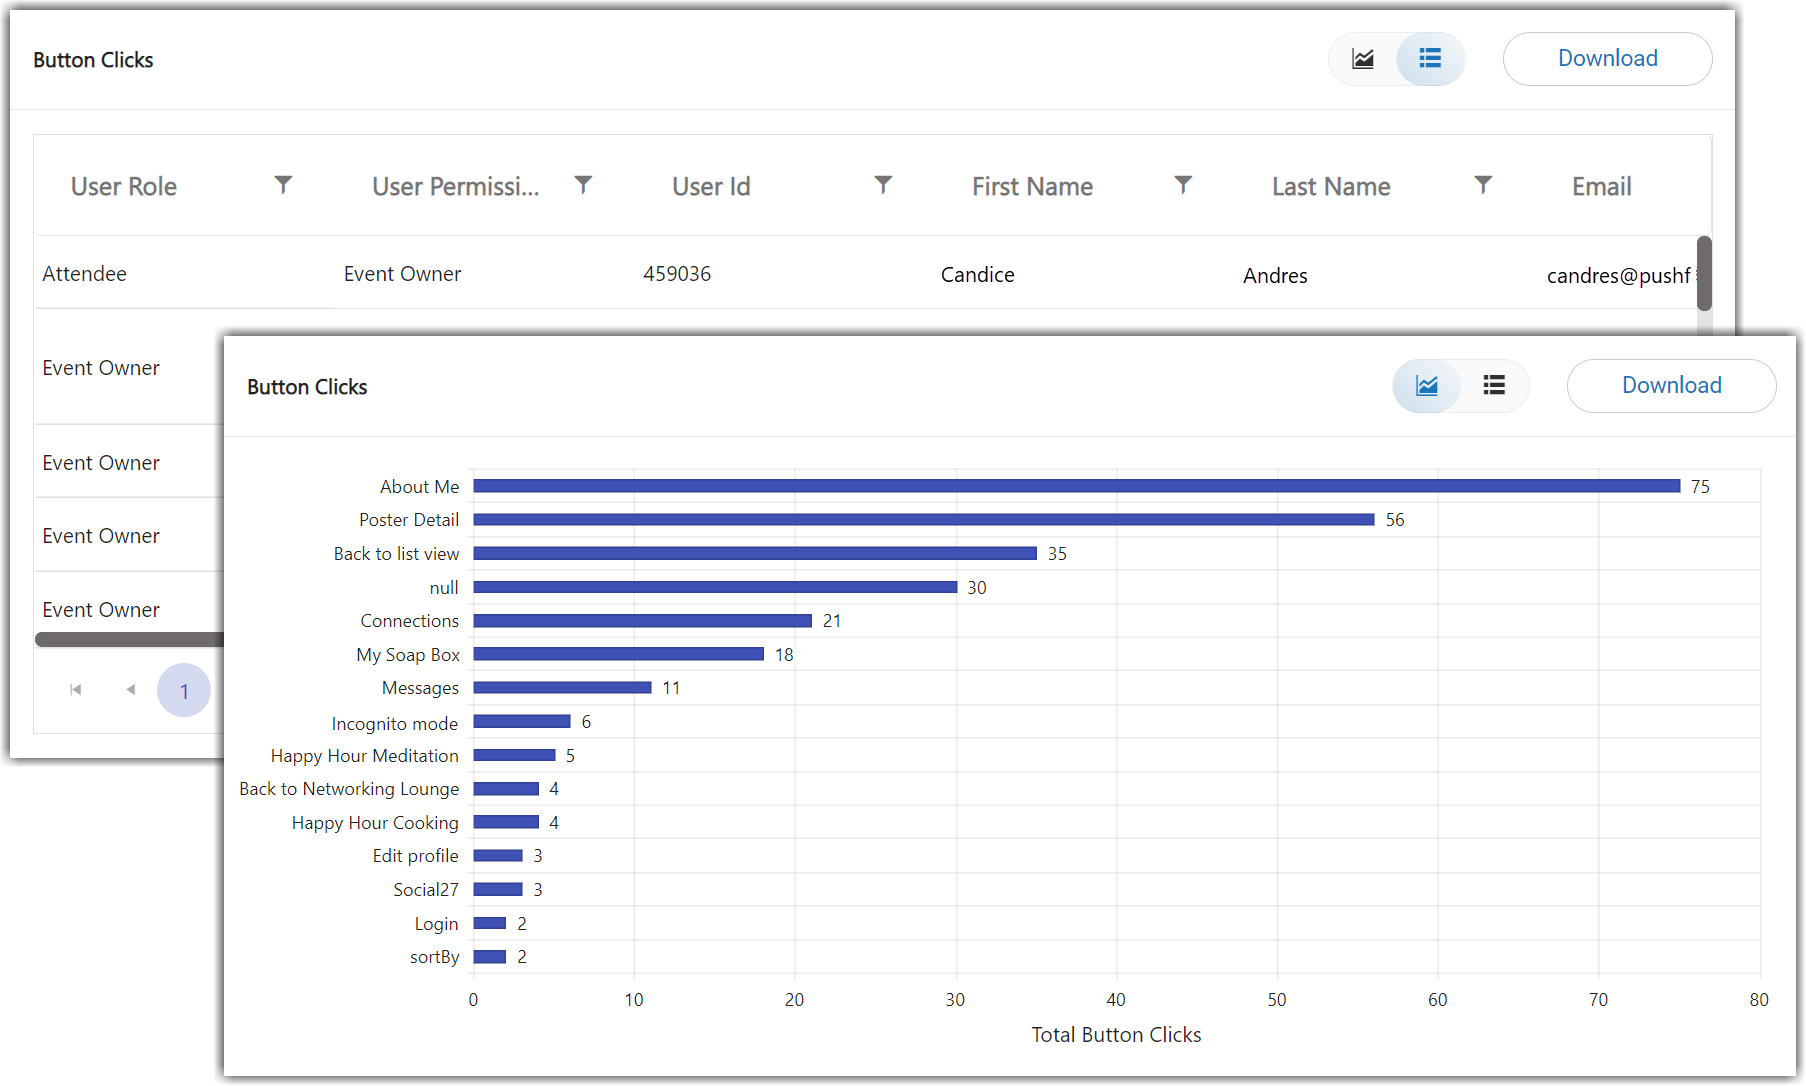Filter the First Name column
The width and height of the screenshot is (1806, 1086).
pos(1183,185)
